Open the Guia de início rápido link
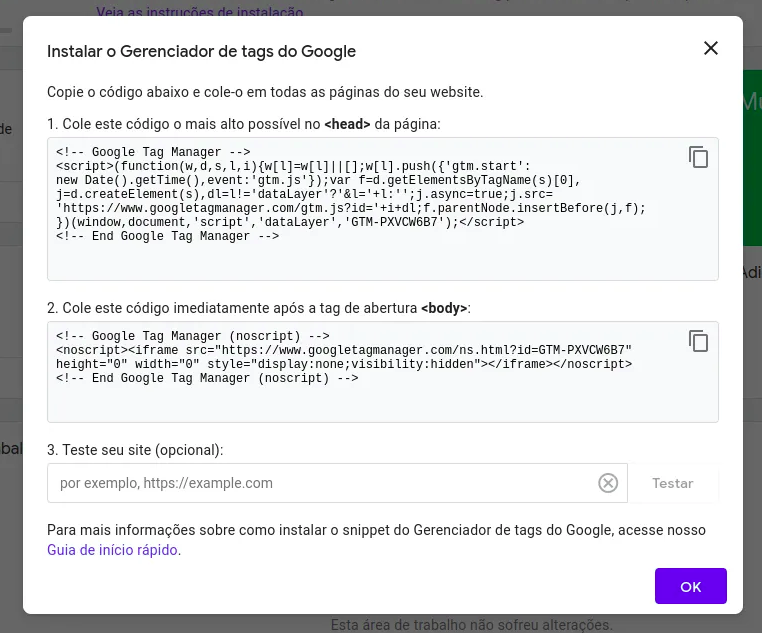This screenshot has height=633, width=762. [113, 550]
